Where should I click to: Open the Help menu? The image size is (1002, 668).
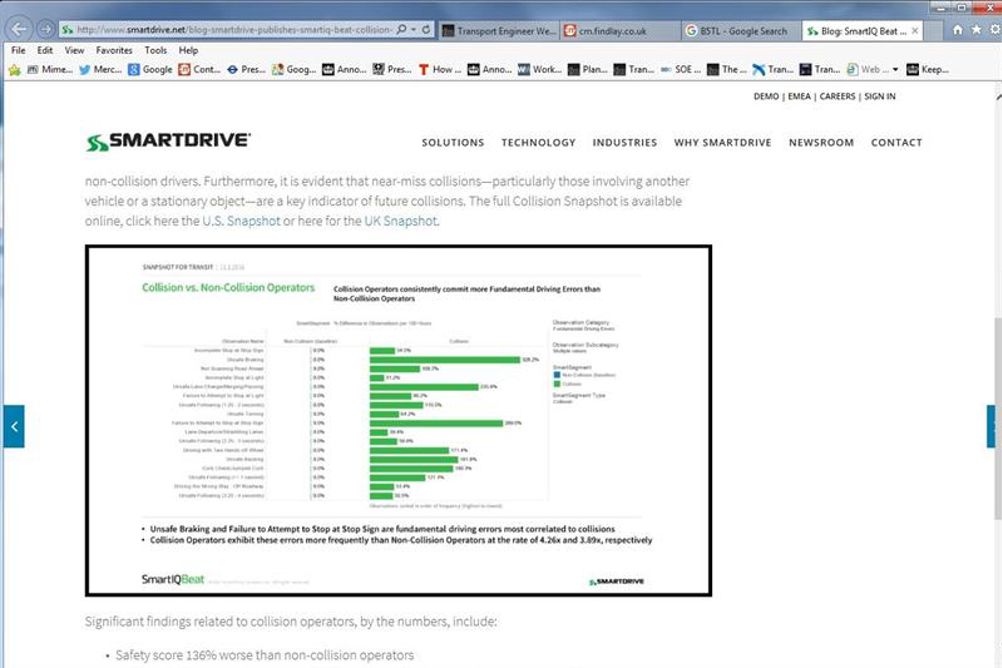188,50
